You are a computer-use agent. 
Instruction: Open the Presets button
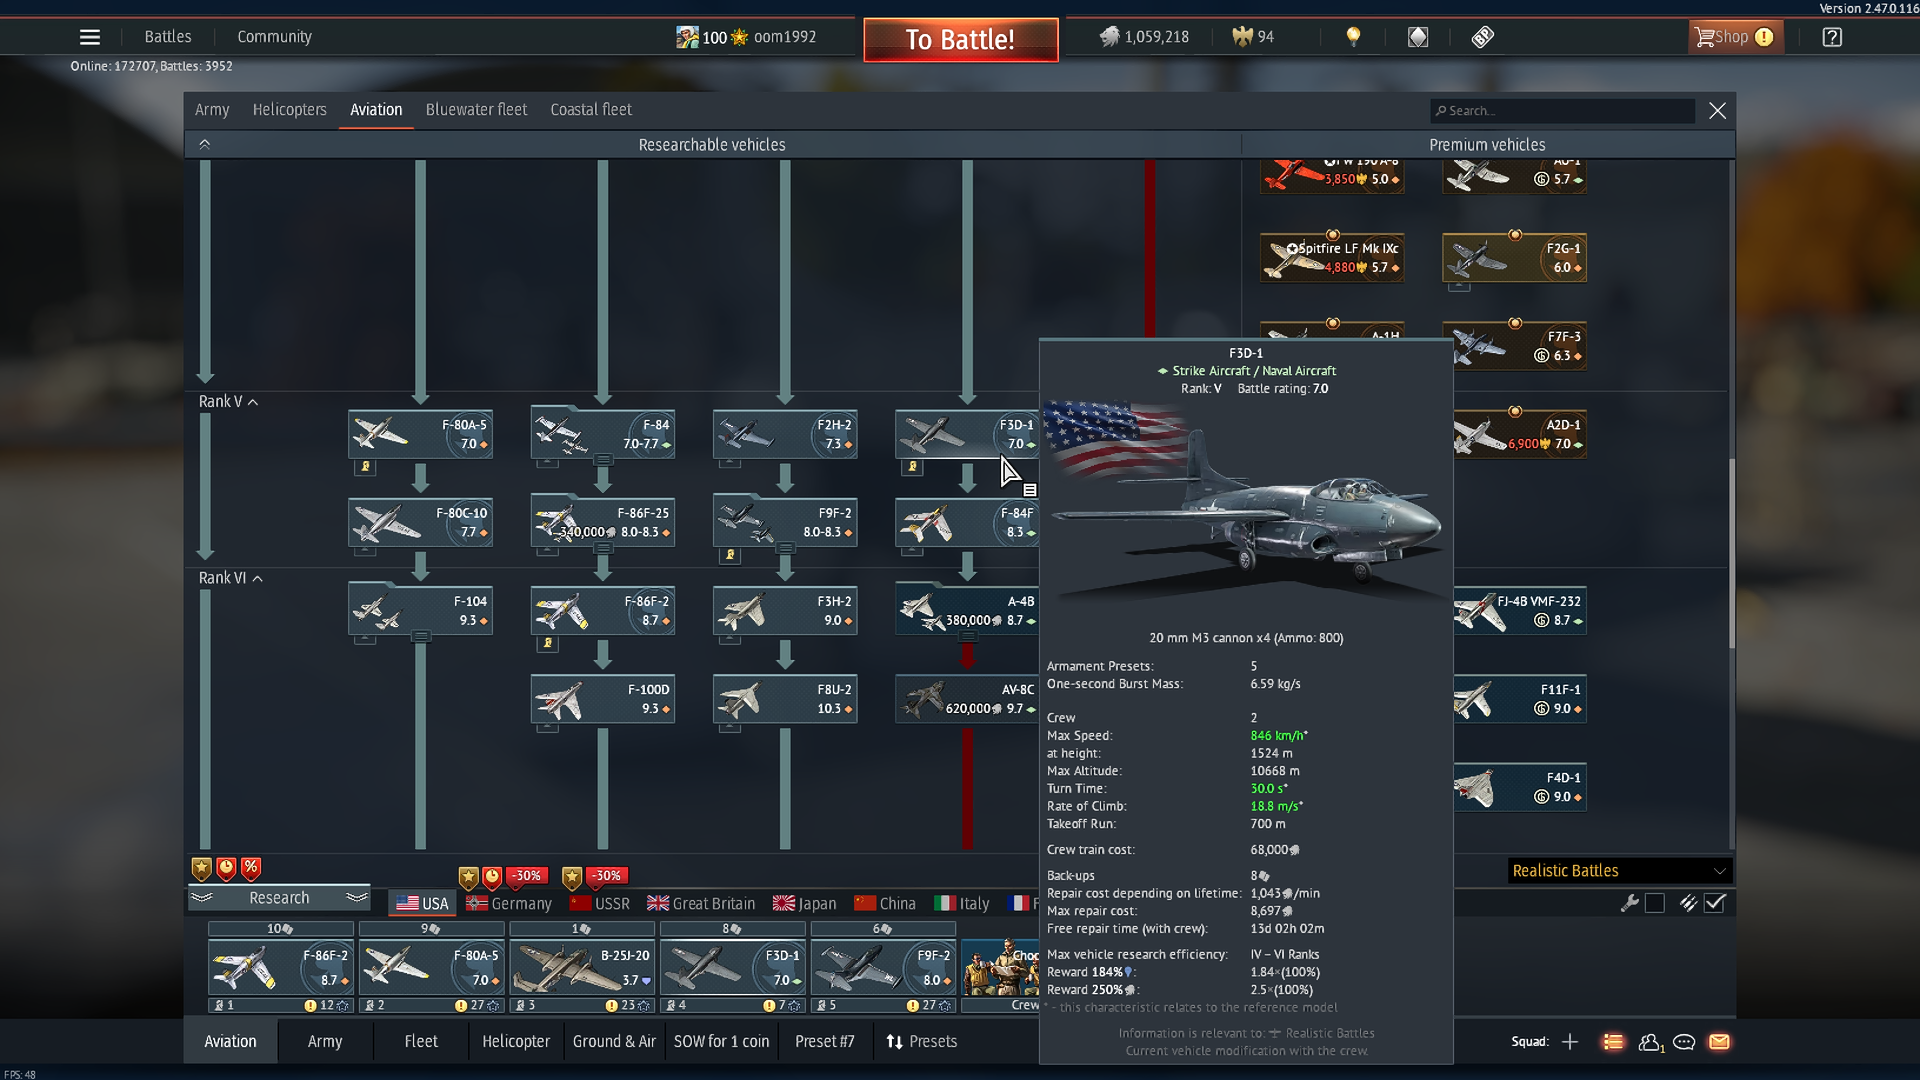tap(922, 1042)
